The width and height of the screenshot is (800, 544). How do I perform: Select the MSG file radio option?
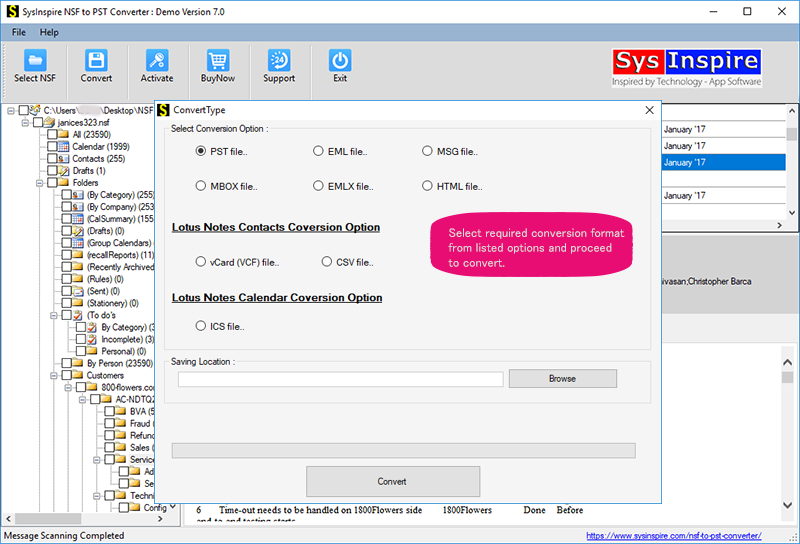tap(427, 151)
